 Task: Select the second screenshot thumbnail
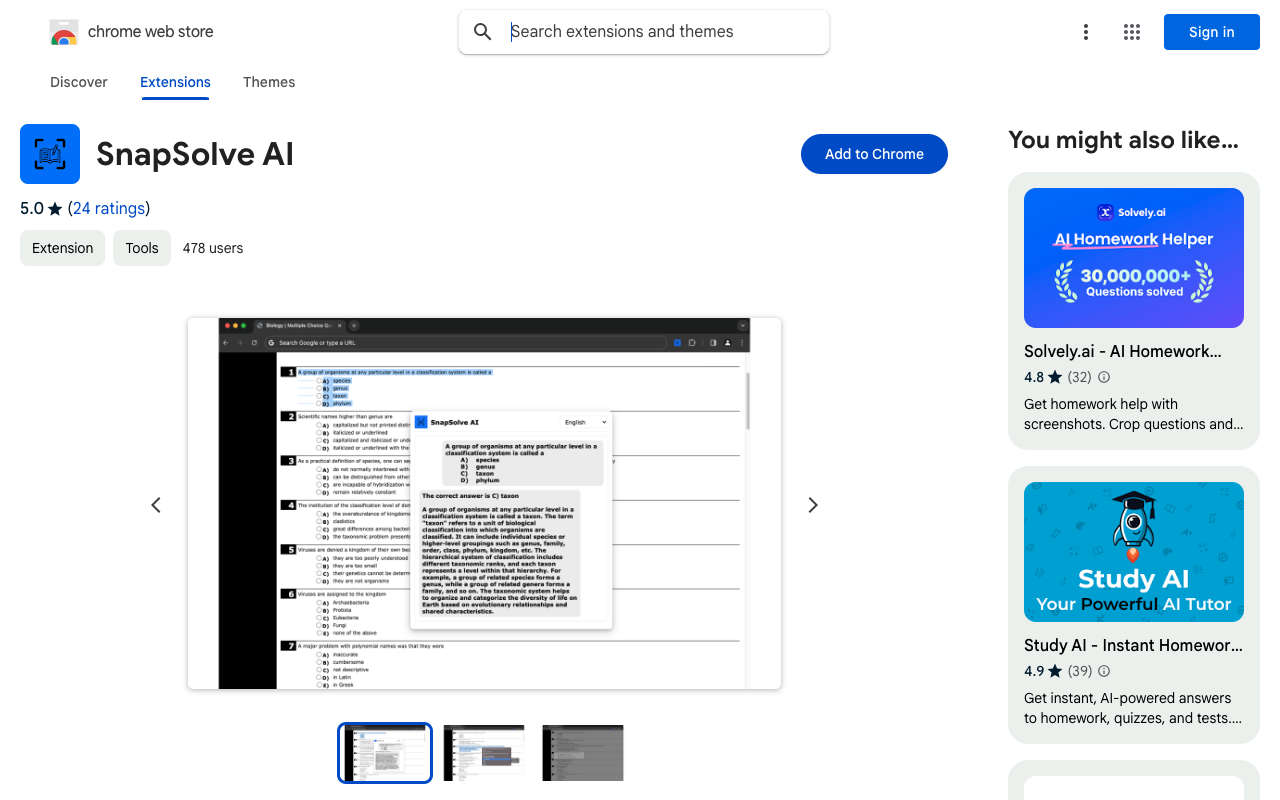pos(484,753)
